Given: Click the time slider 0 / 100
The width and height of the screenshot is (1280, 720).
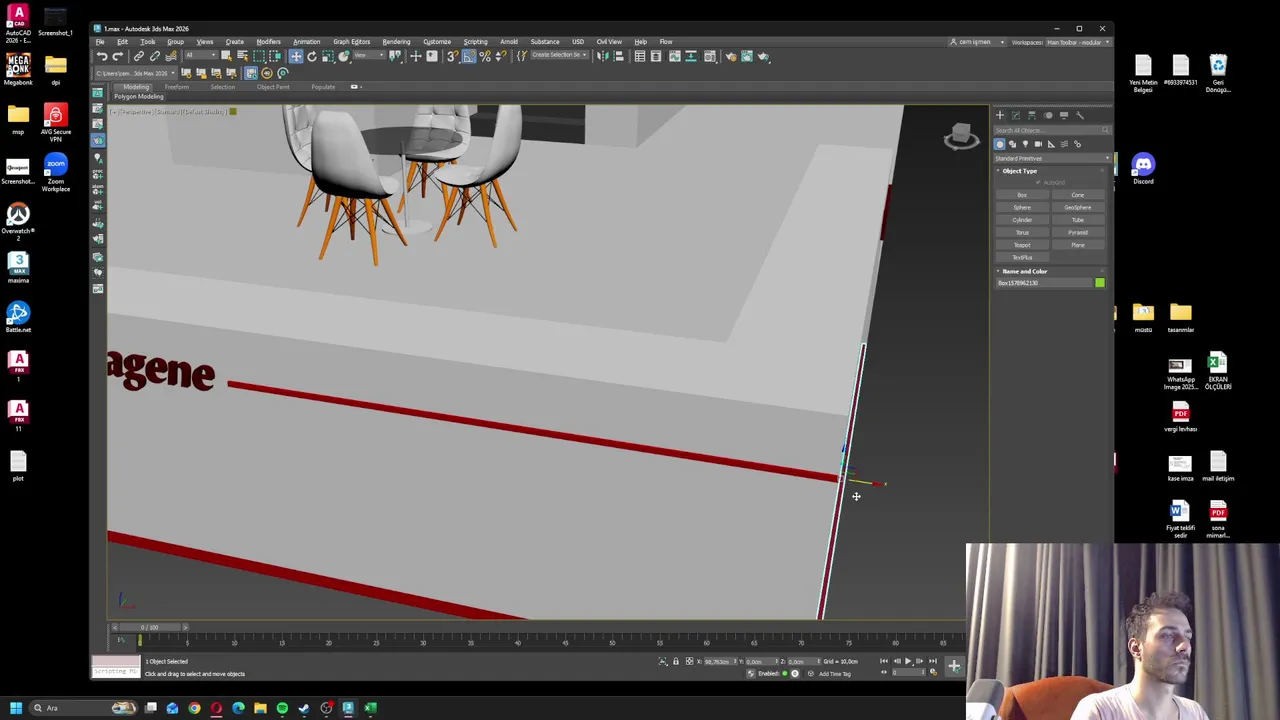Looking at the screenshot, I should click(x=149, y=627).
